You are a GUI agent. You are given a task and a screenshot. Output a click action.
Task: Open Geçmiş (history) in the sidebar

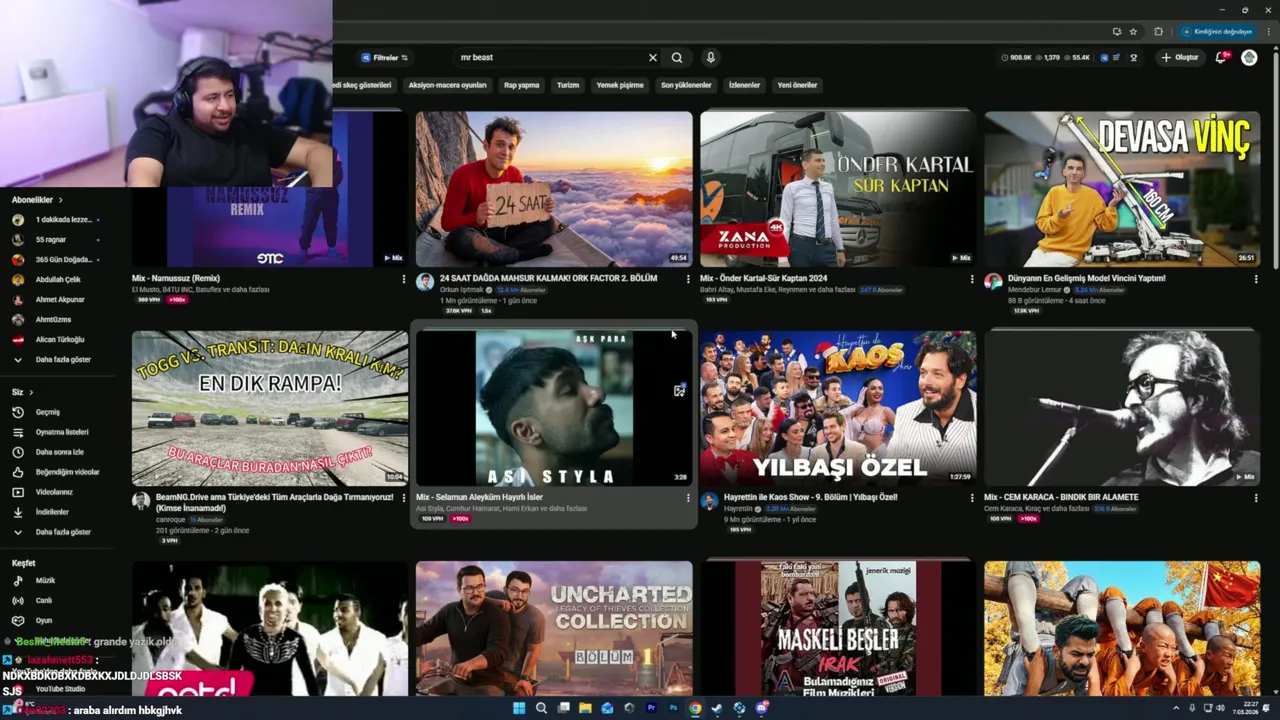click(x=48, y=412)
